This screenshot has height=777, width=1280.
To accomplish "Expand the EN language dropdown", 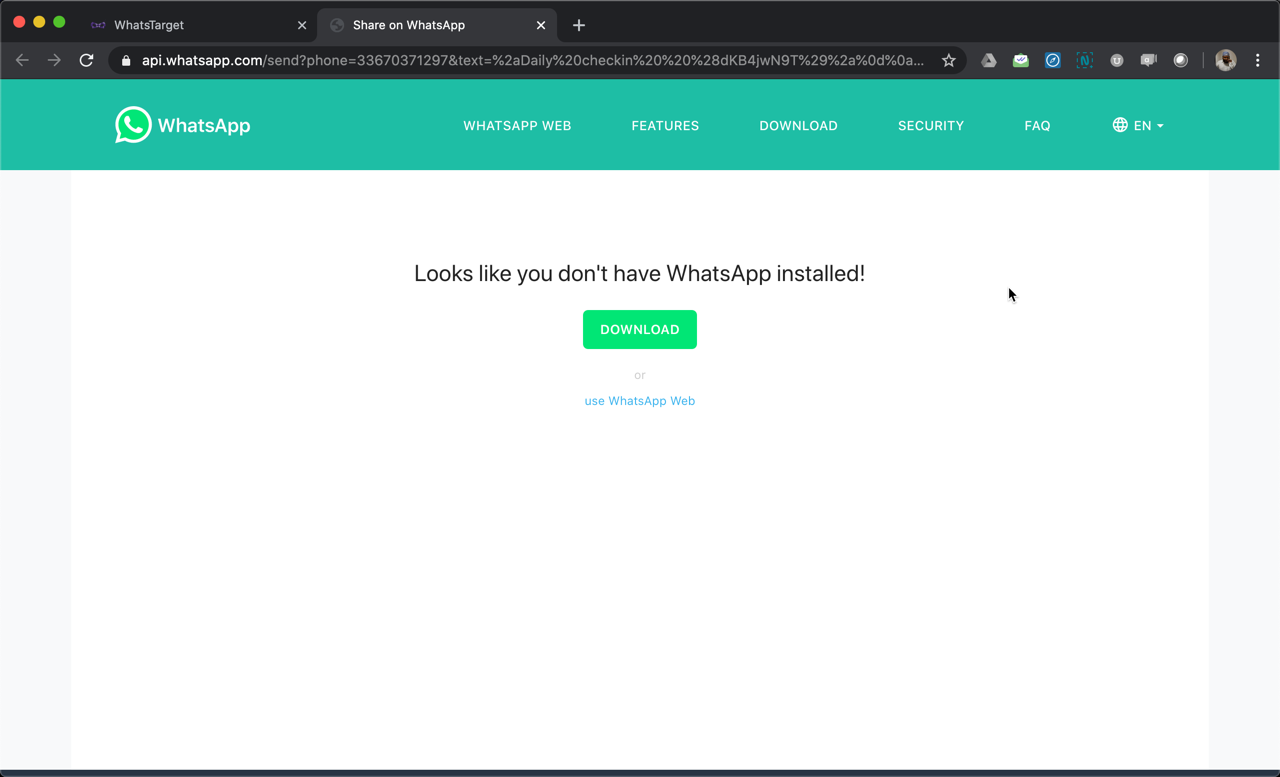I will pyautogui.click(x=1138, y=125).
